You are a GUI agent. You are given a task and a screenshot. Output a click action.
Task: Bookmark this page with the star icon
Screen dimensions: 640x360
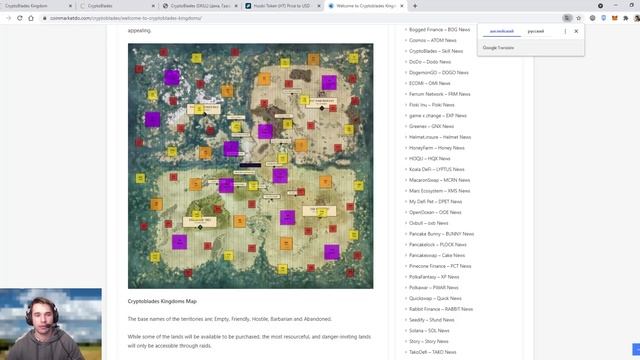578,18
